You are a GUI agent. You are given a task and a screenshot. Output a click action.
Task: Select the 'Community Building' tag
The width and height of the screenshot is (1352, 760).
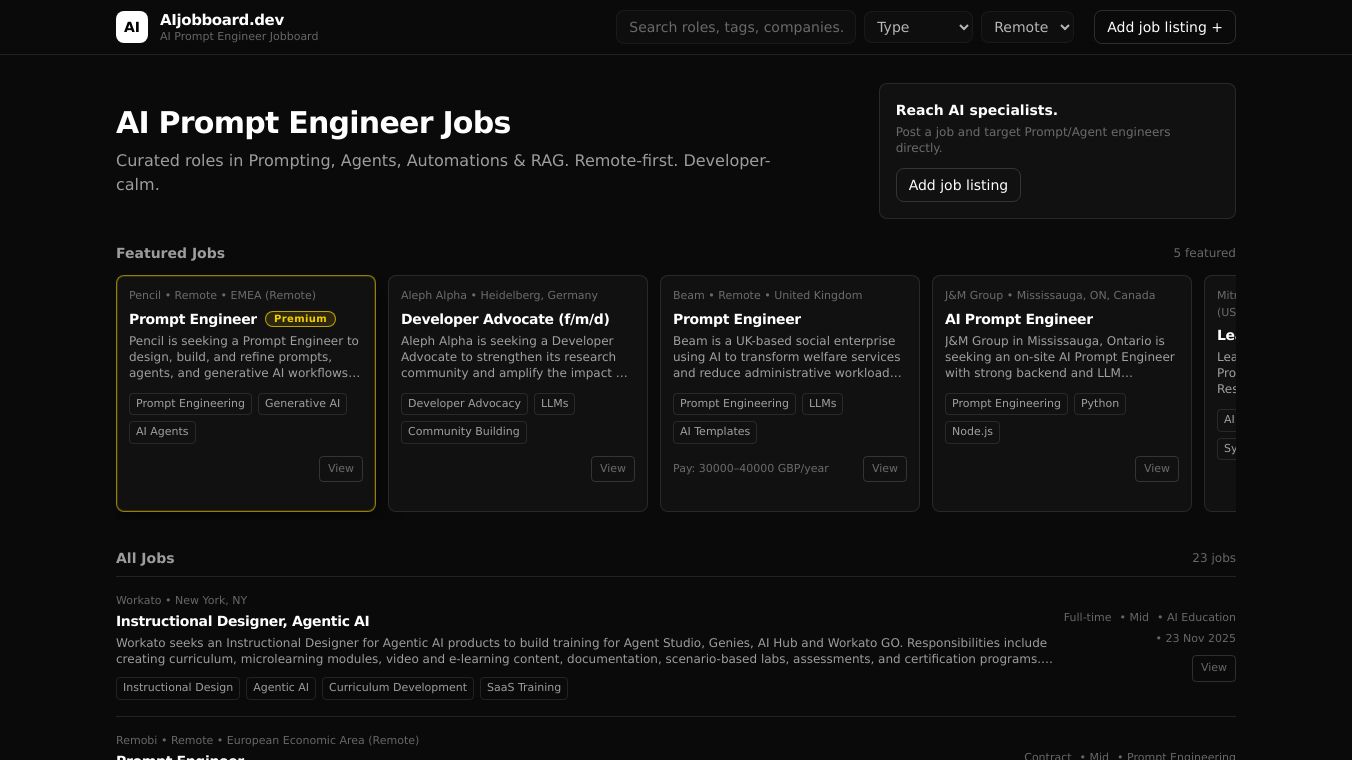[463, 431]
